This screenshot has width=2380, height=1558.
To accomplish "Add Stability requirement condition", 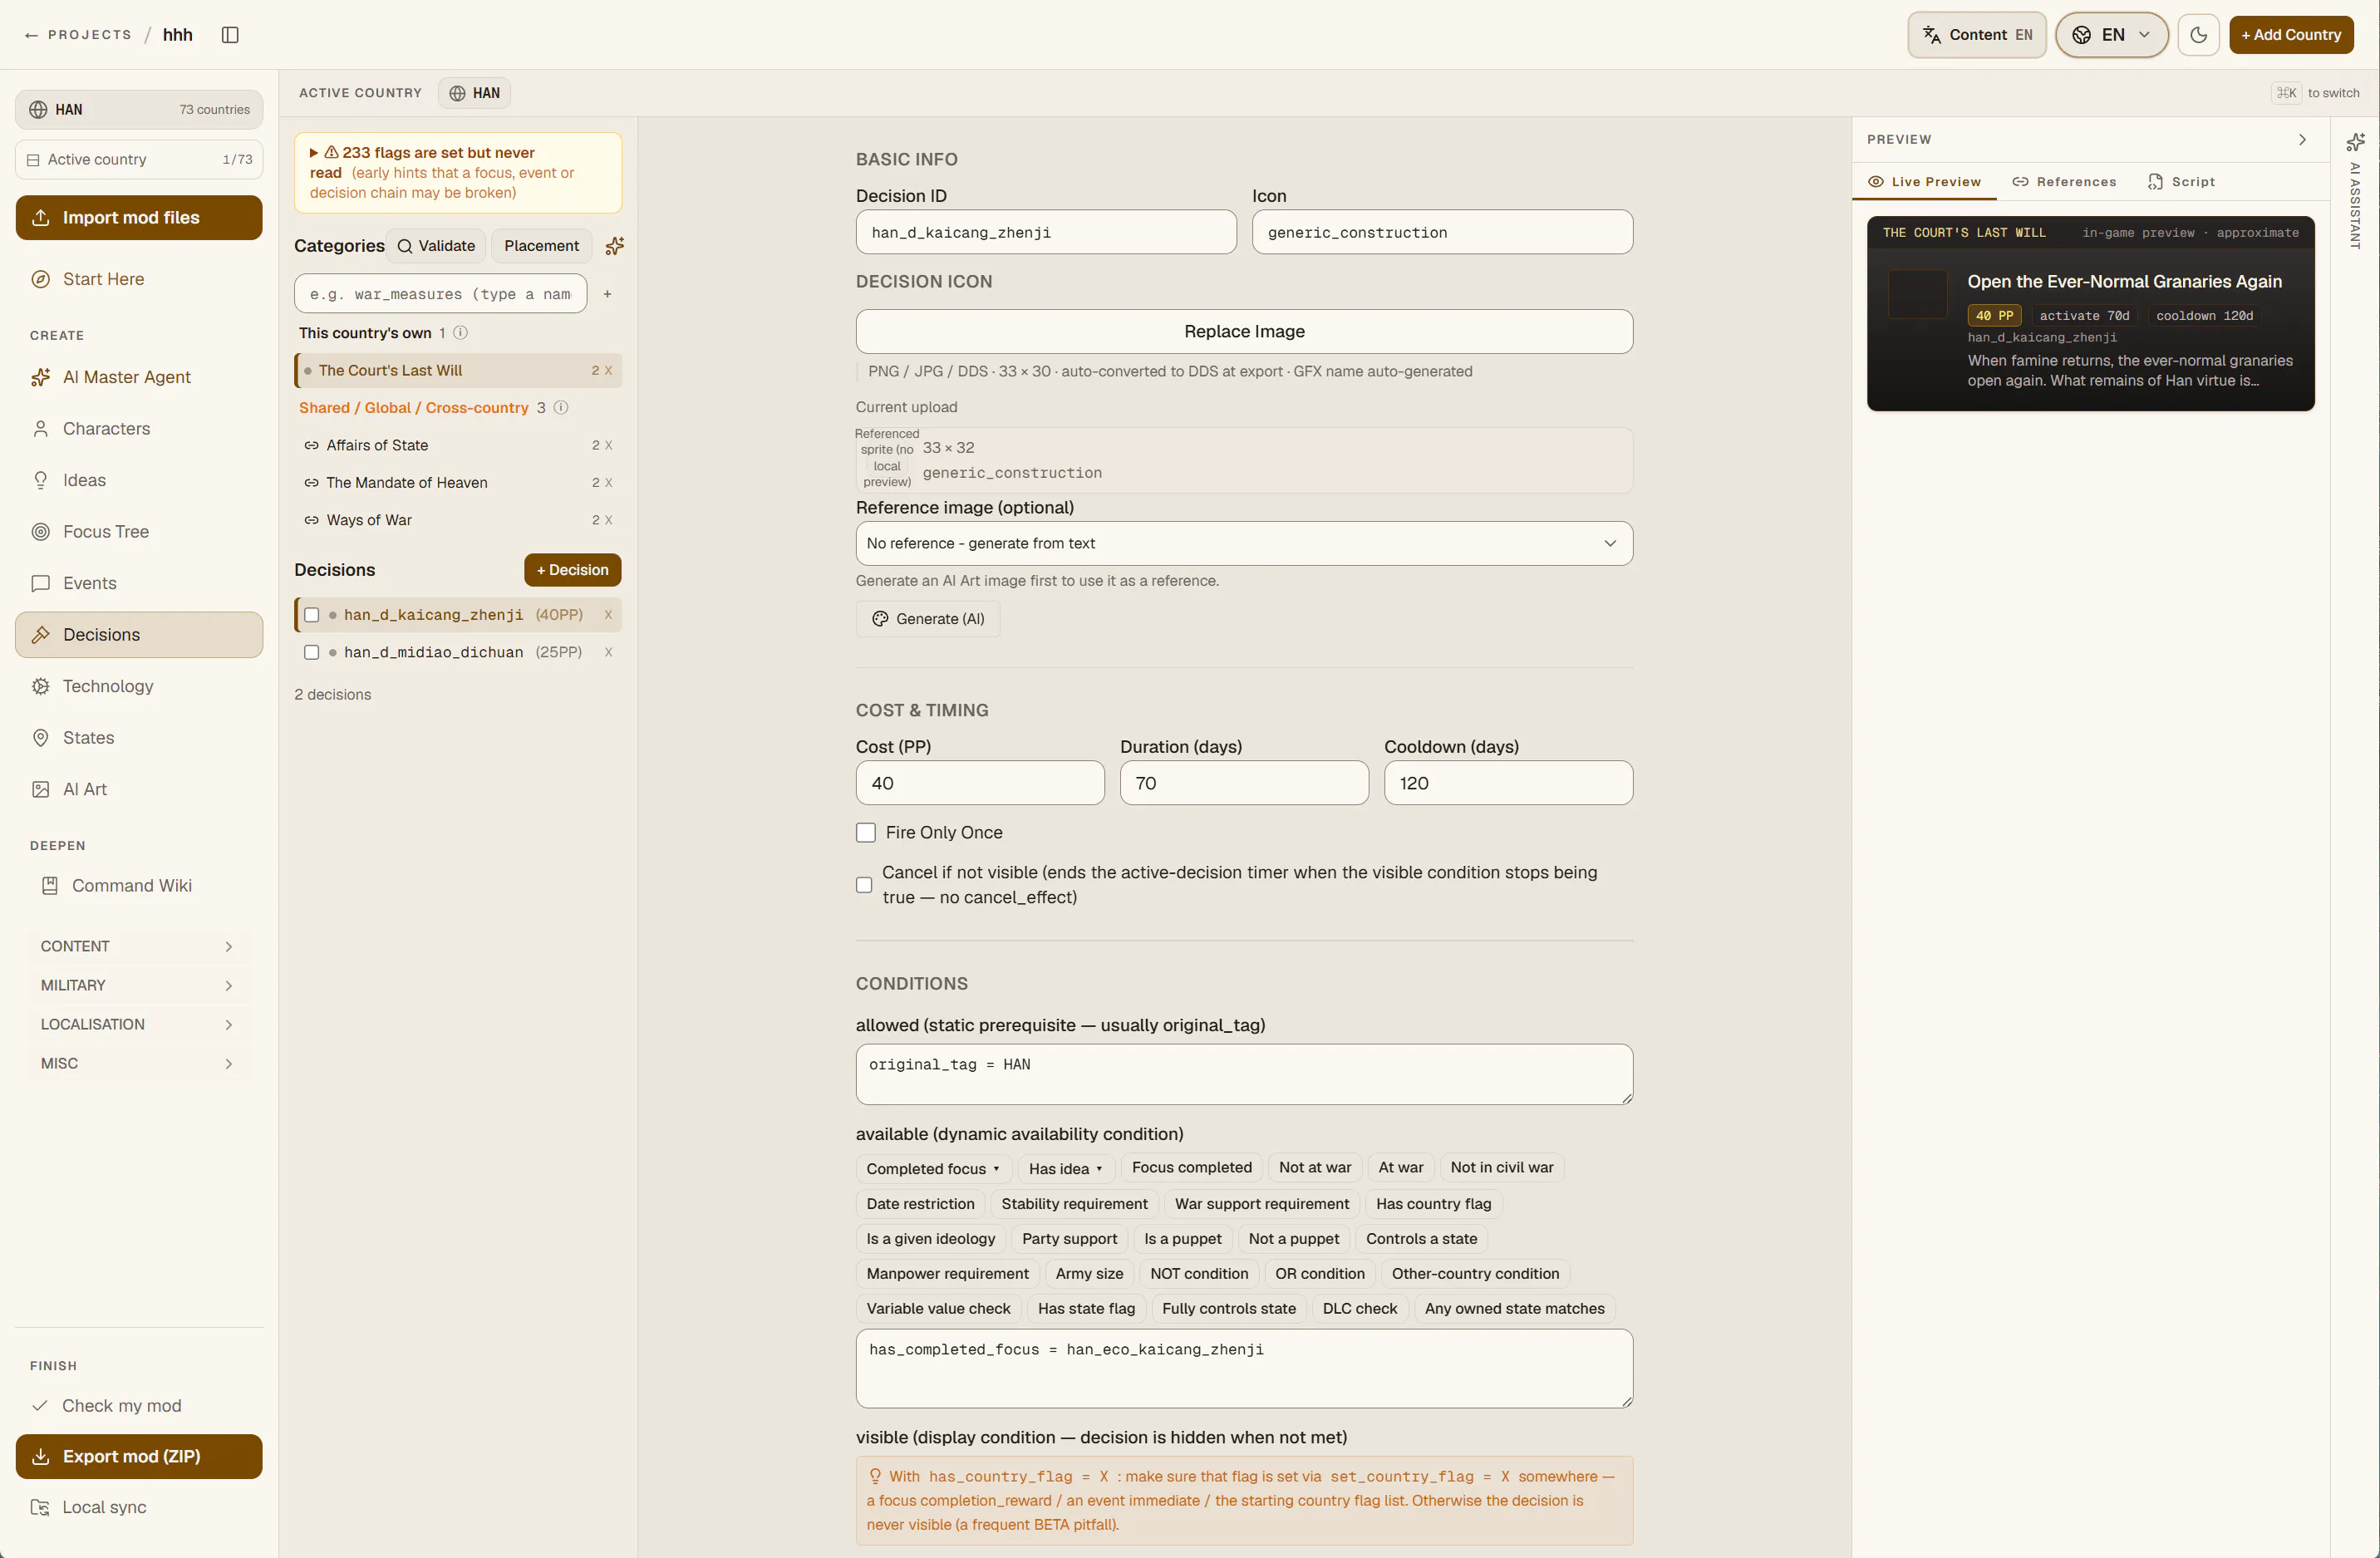I will point(1074,1204).
